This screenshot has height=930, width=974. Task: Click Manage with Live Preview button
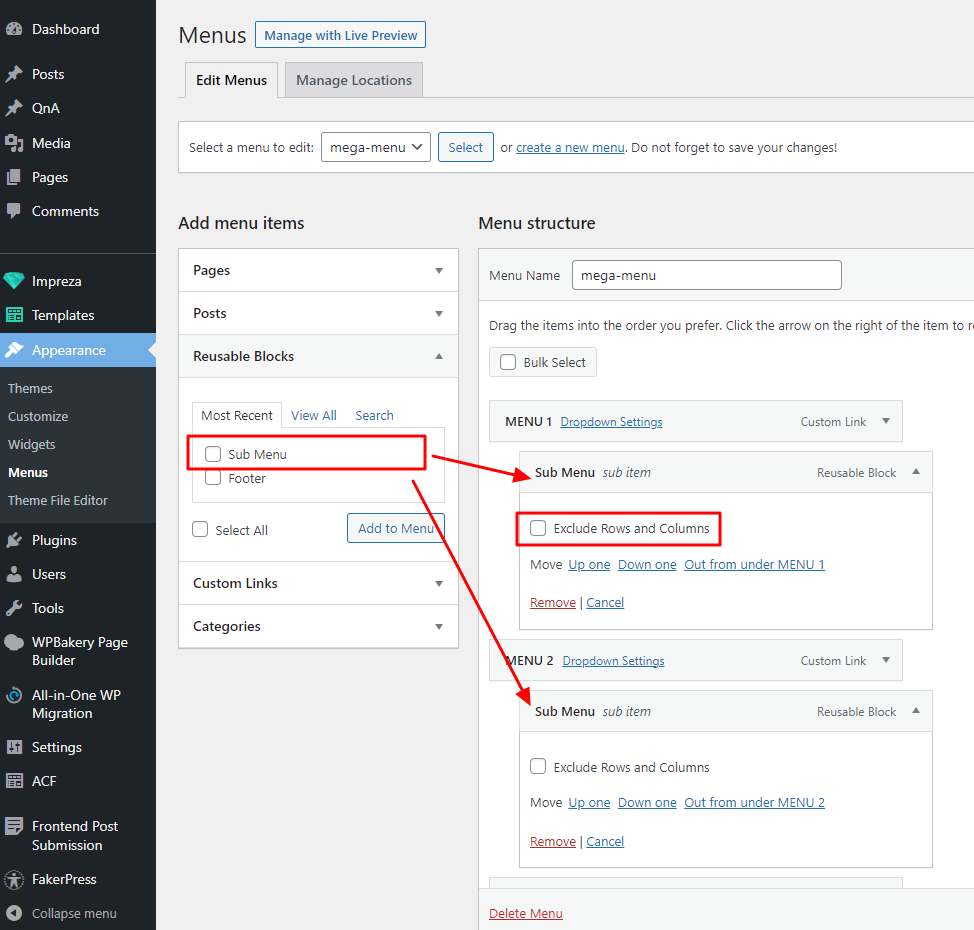click(x=340, y=35)
